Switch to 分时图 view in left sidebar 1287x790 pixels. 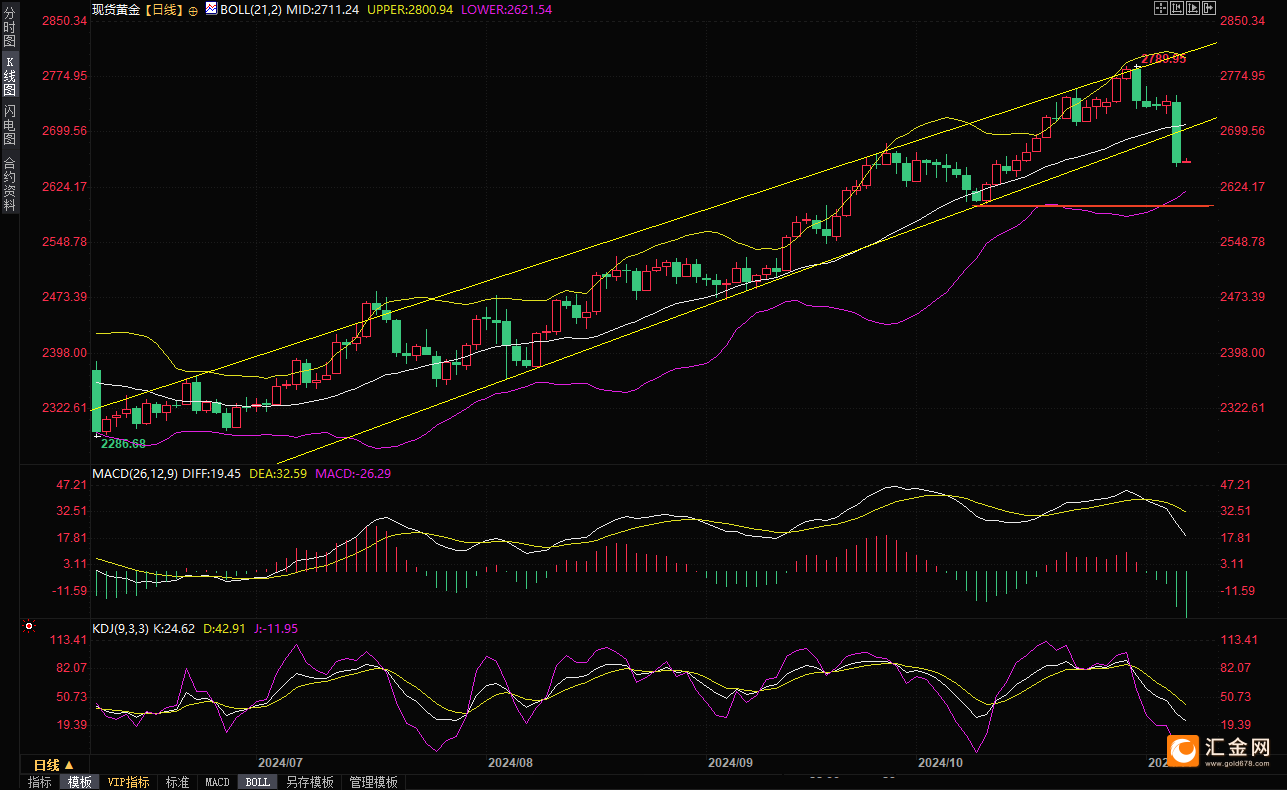coord(10,28)
